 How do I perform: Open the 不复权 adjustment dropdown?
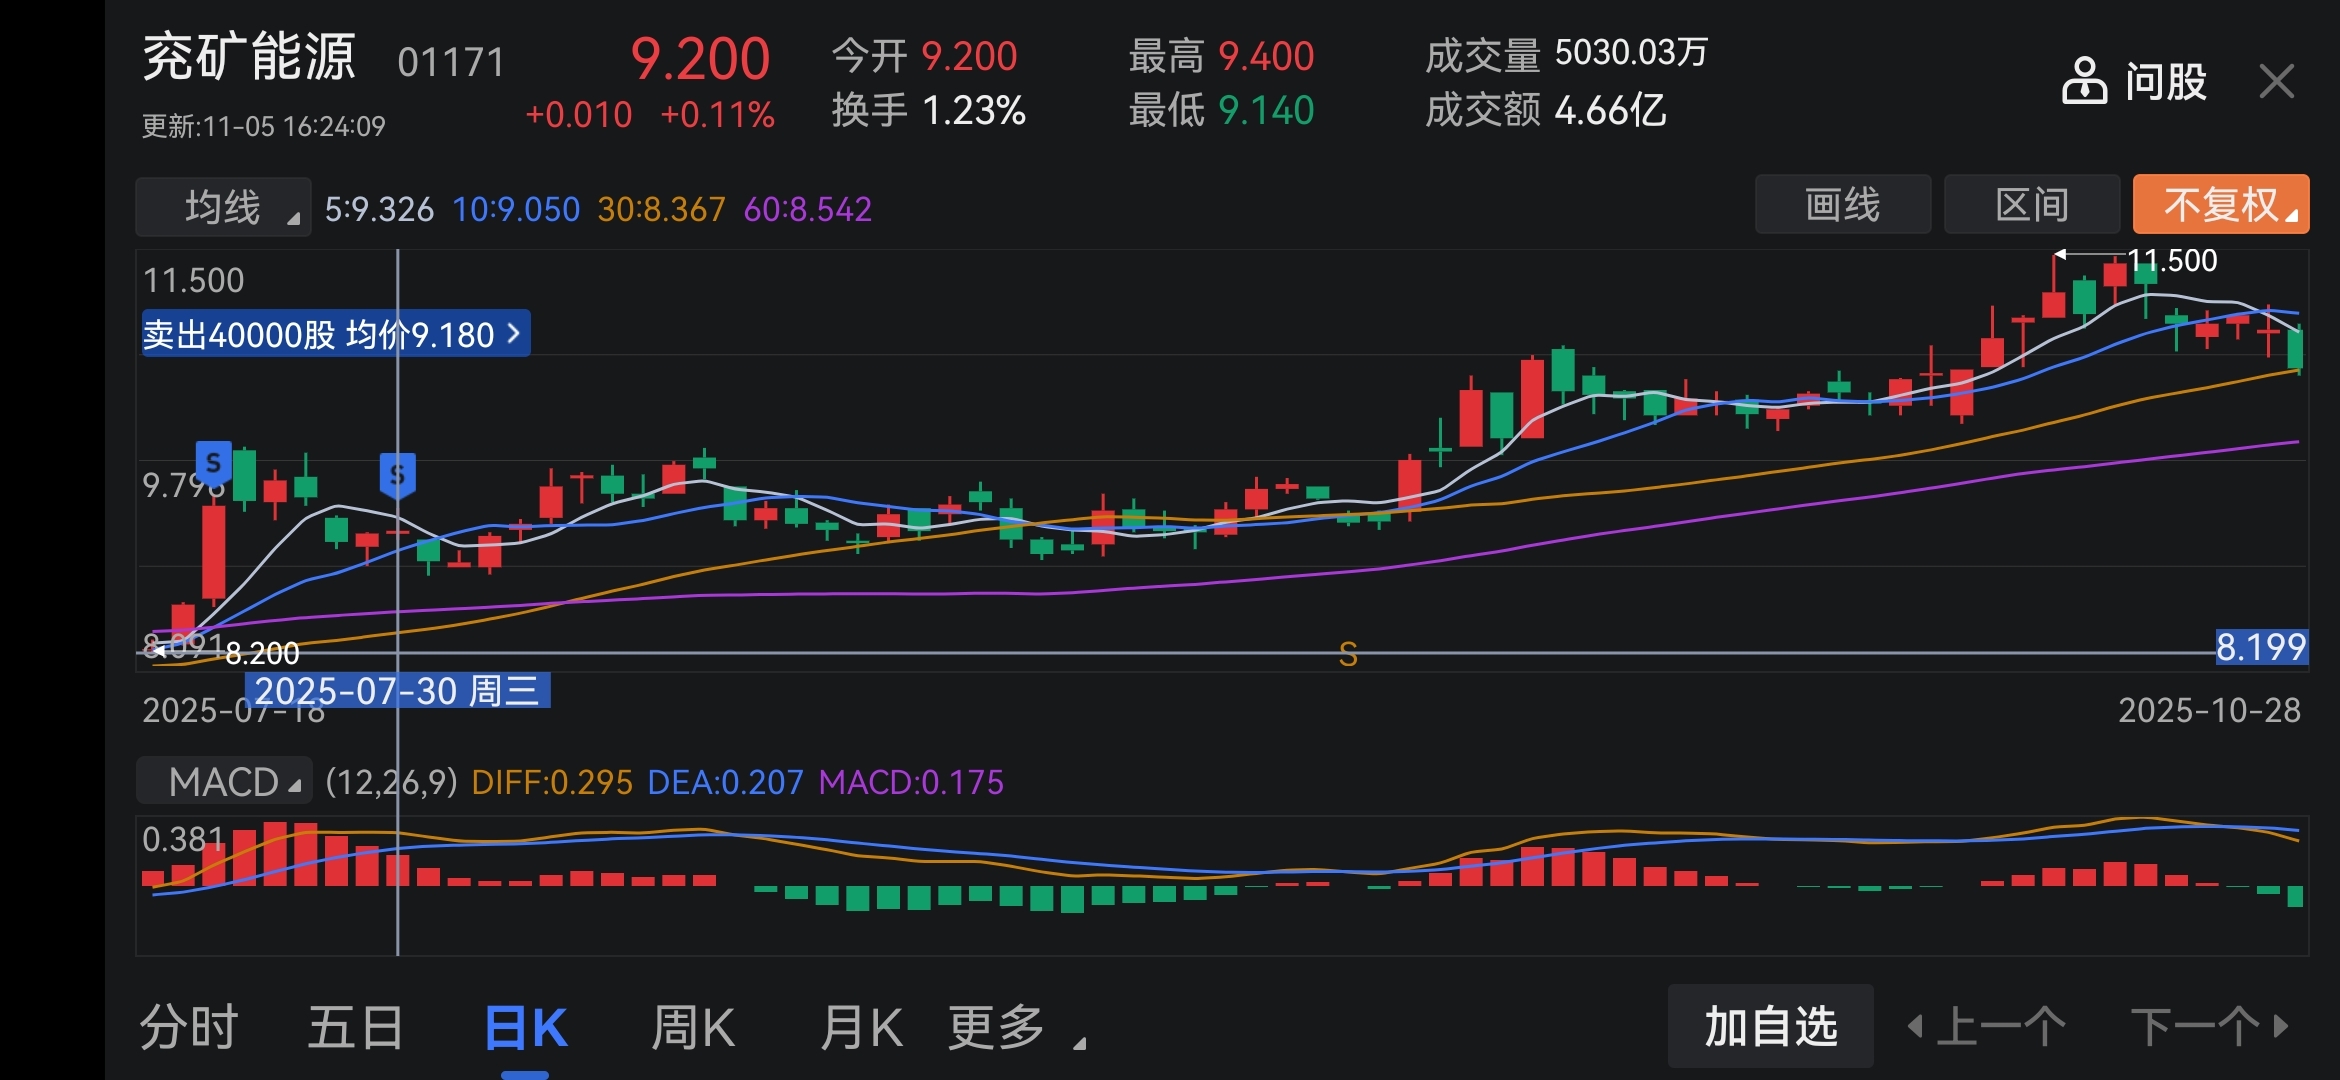coord(2220,205)
